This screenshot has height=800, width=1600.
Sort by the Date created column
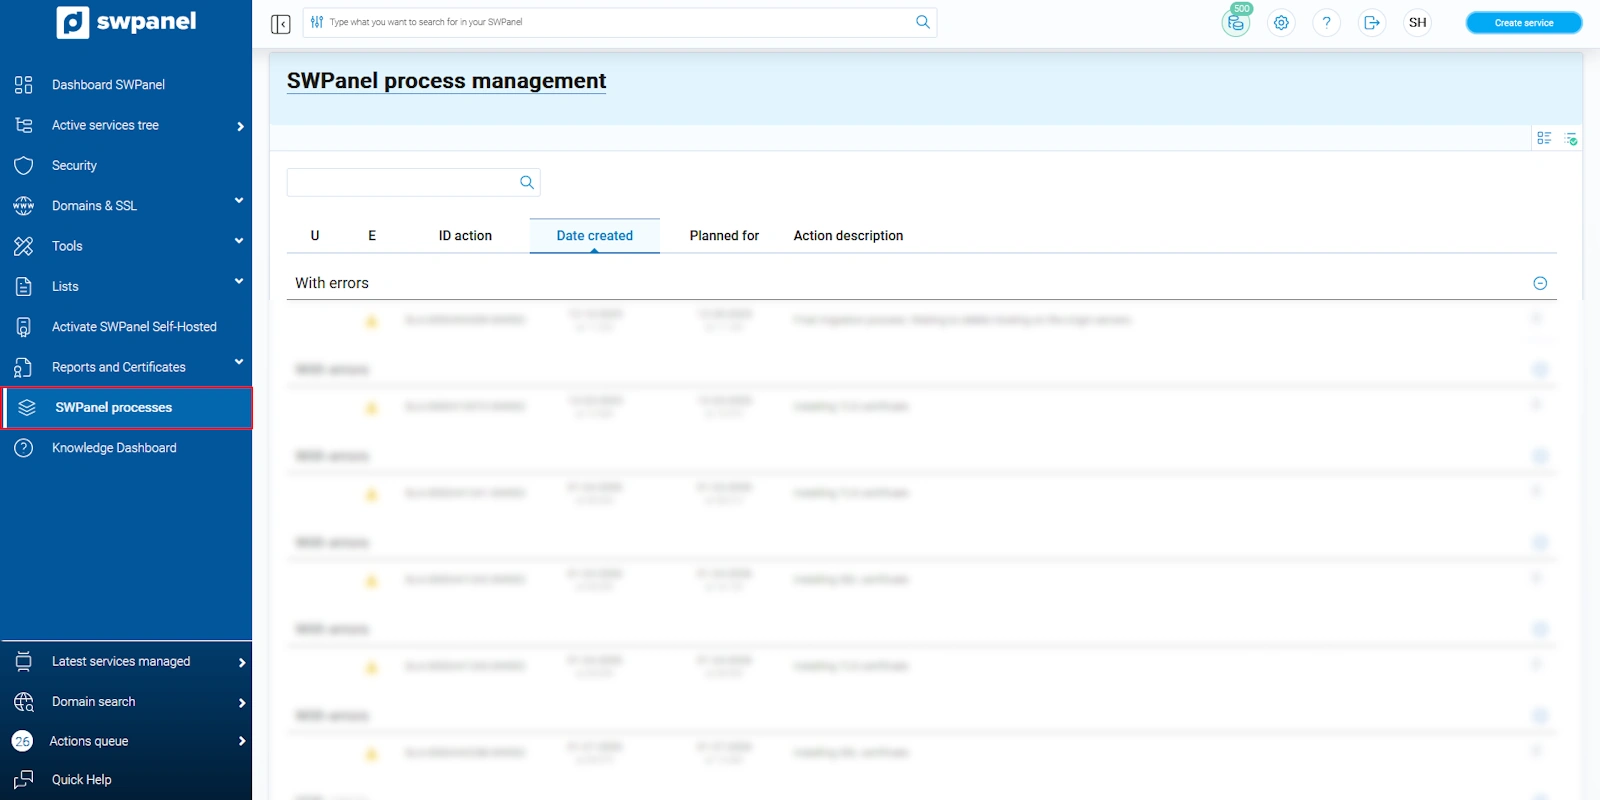pyautogui.click(x=594, y=236)
